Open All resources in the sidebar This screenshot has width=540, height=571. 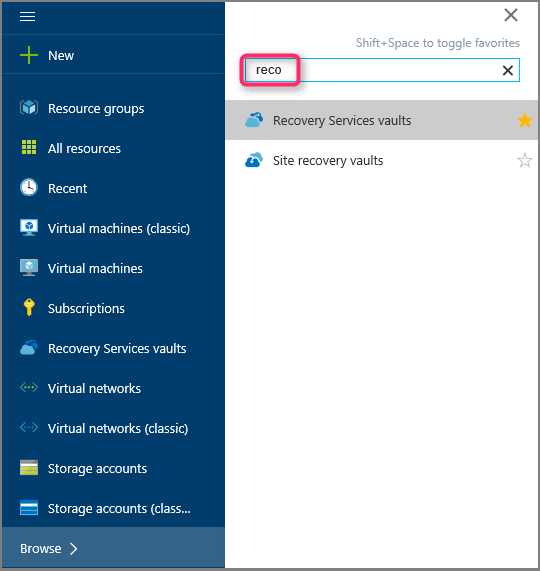(x=113, y=148)
